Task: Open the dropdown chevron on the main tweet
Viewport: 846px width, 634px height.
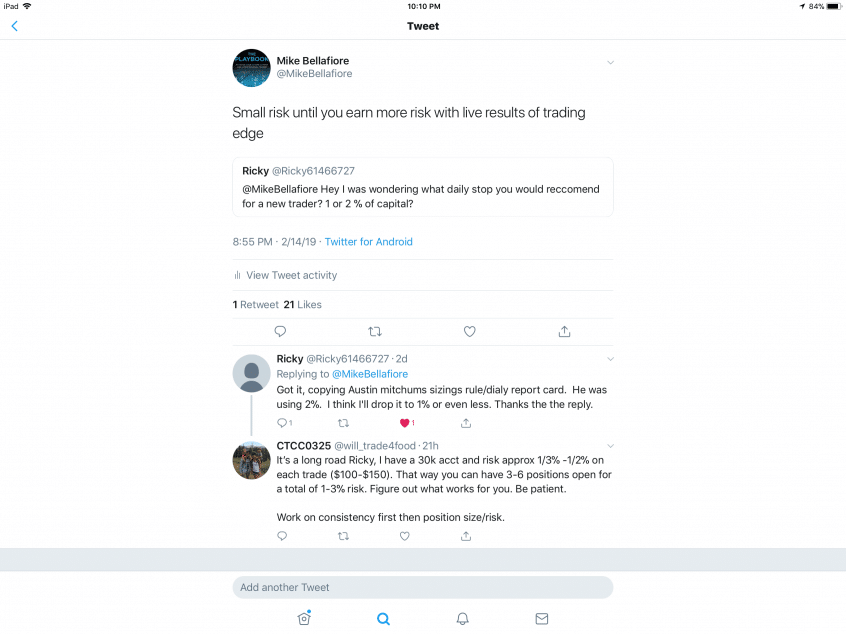Action: tap(610, 62)
